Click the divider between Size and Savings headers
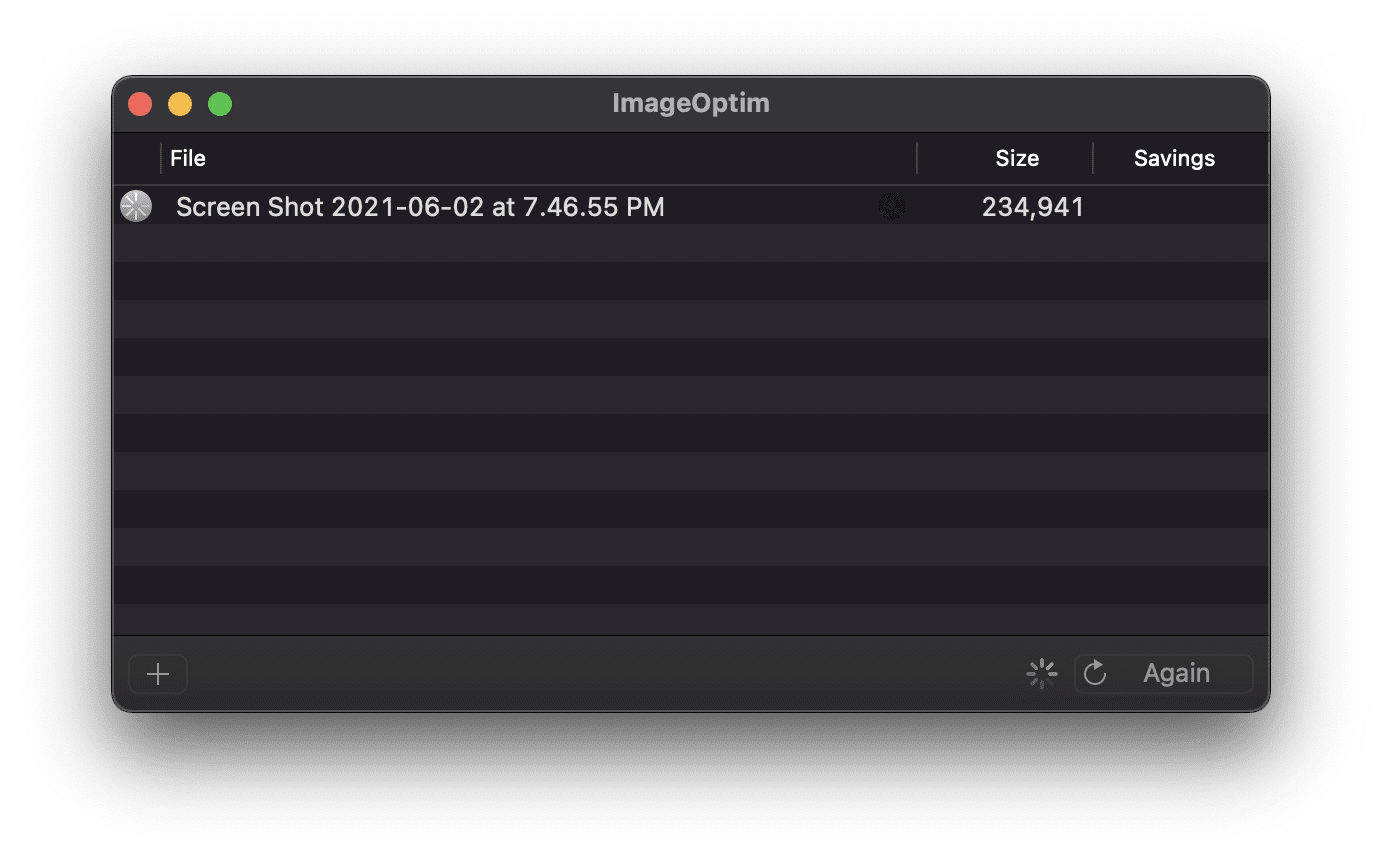Screen dimensions: 1382x860 (x=1091, y=158)
